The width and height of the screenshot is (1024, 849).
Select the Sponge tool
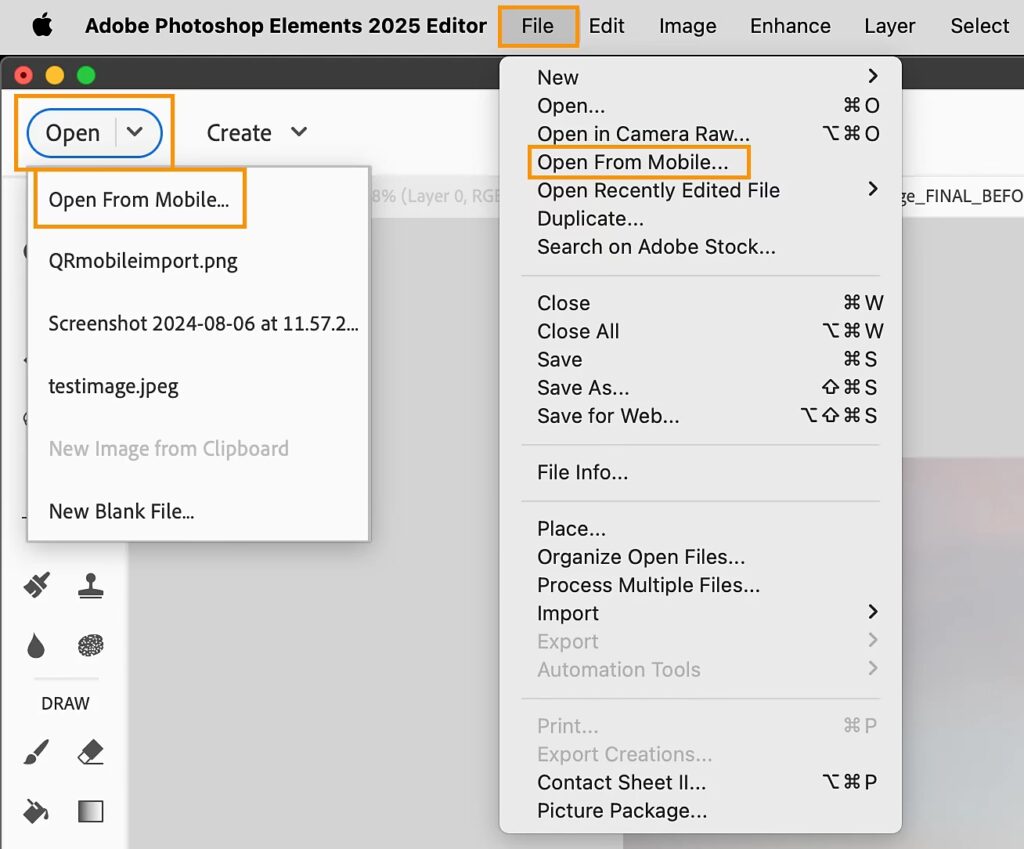[91, 646]
